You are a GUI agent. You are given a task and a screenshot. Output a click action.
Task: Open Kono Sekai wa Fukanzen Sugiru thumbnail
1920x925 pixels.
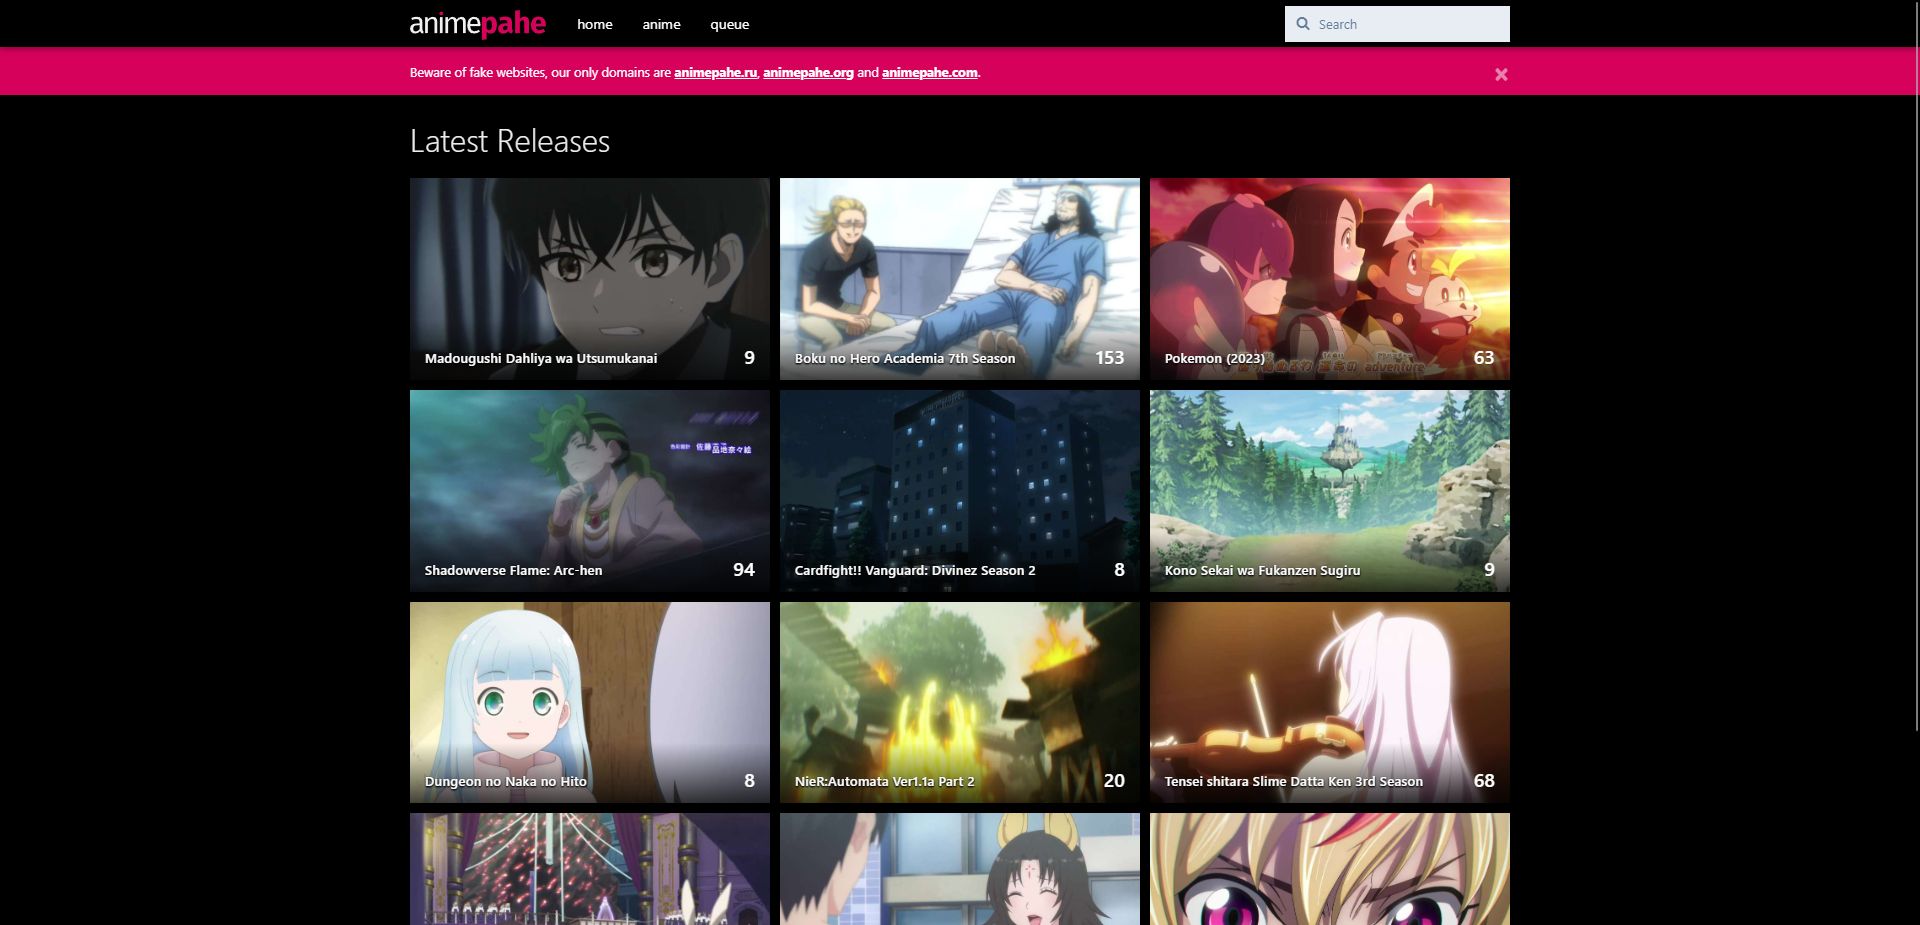1330,491
